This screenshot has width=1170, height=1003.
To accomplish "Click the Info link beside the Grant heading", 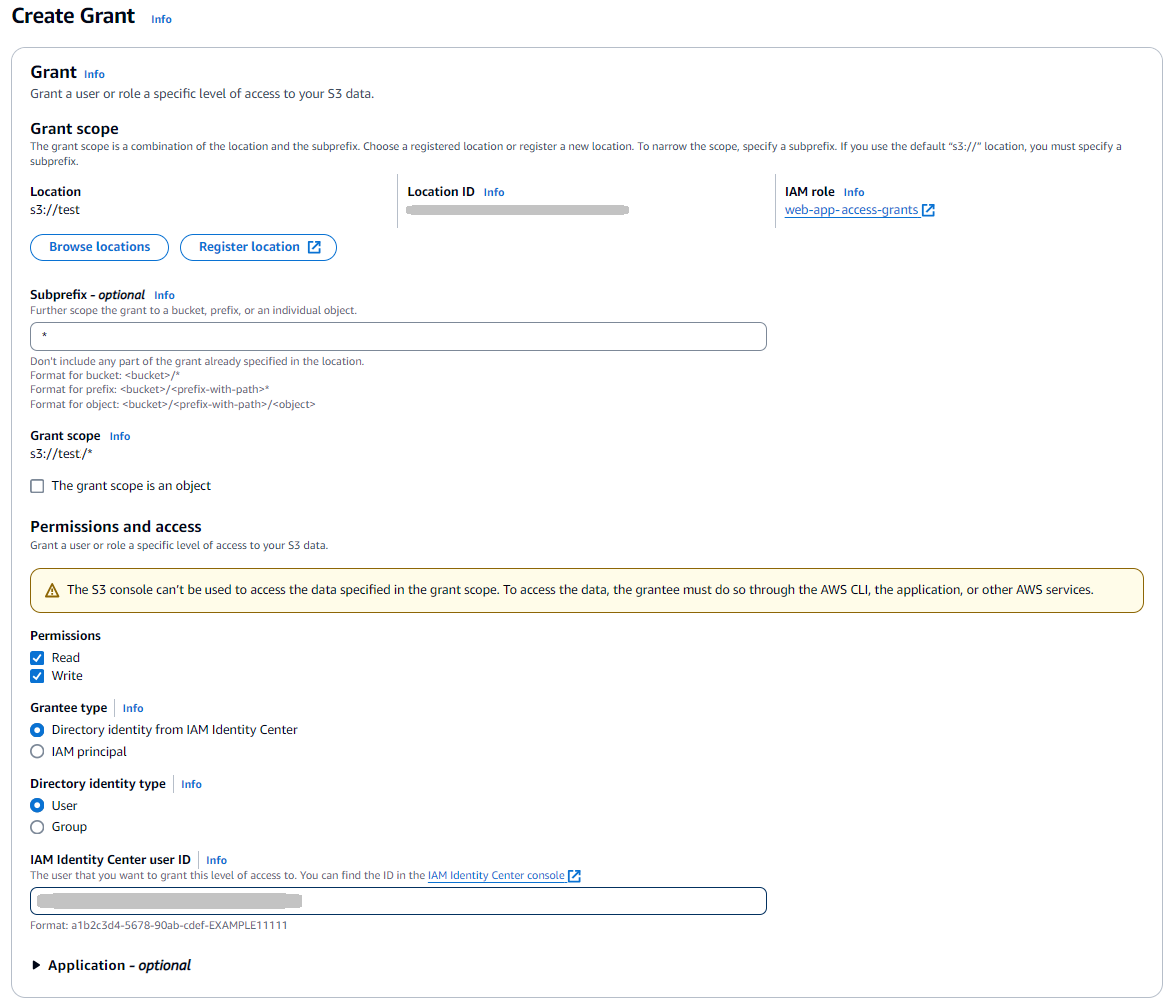I will [94, 73].
